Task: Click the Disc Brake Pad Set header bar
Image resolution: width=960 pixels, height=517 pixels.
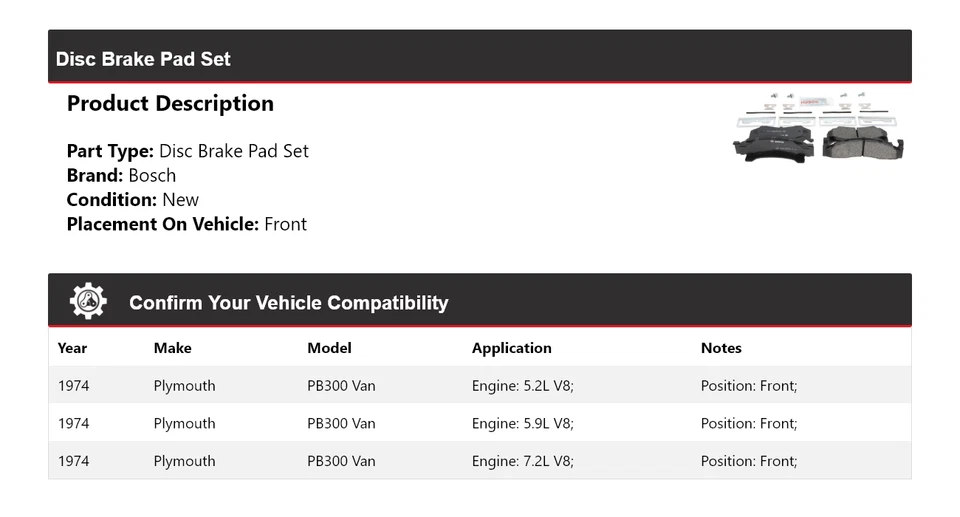Action: coord(479,58)
